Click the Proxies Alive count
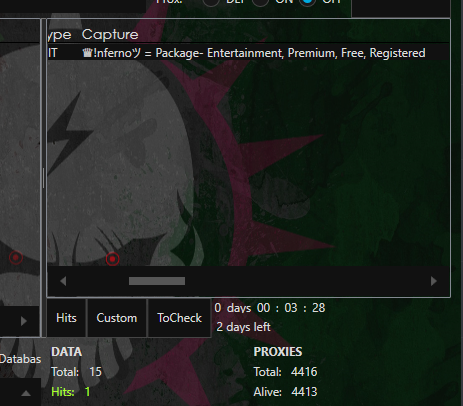This screenshot has width=463, height=406. [304, 392]
